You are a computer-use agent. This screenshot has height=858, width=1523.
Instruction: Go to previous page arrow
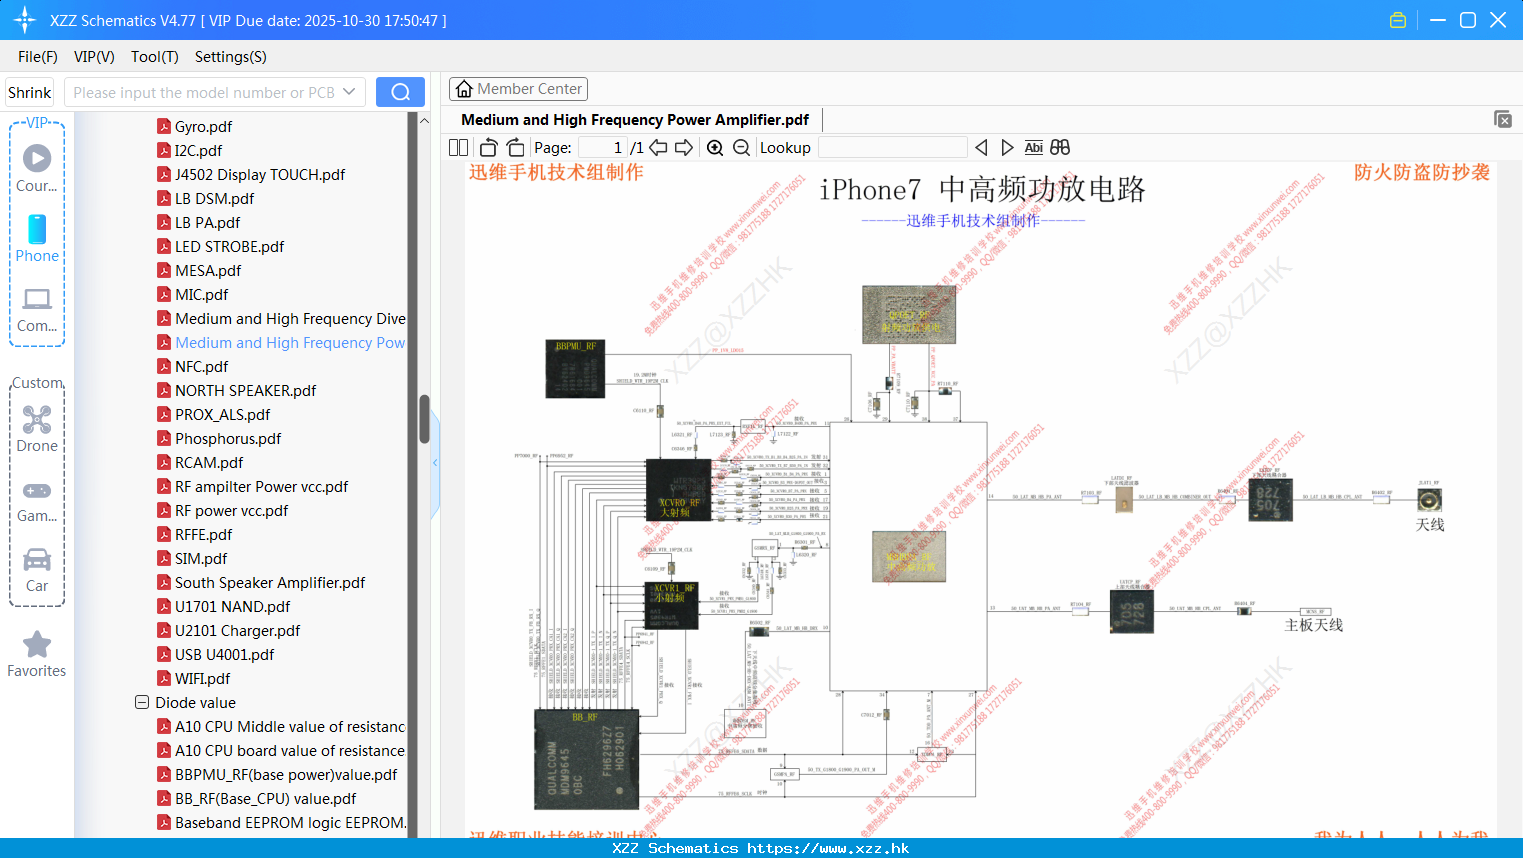coord(658,147)
